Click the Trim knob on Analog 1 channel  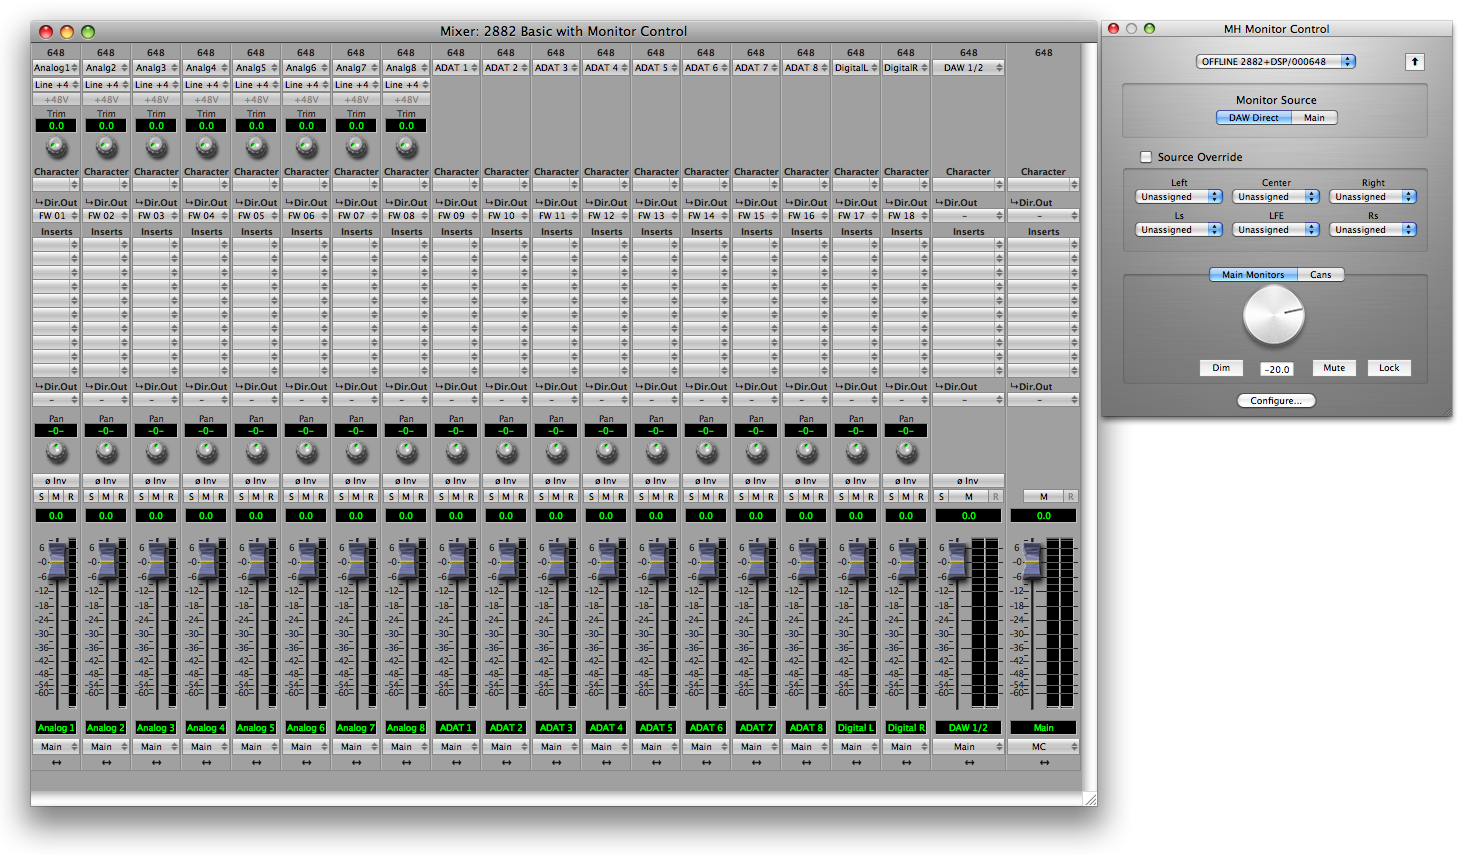pos(57,147)
